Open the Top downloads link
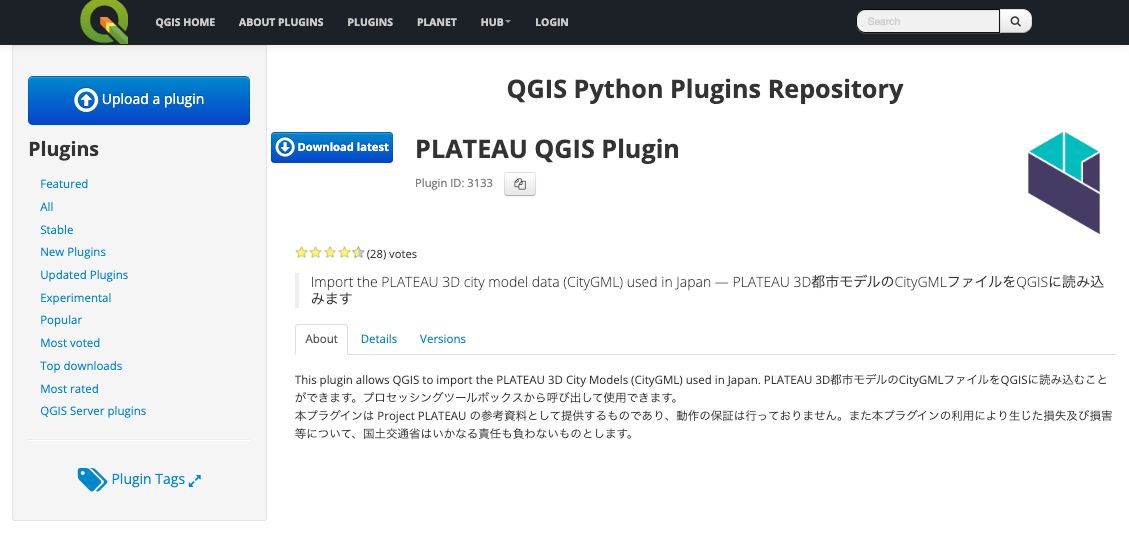Image resolution: width=1129 pixels, height=535 pixels. pyautogui.click(x=81, y=366)
